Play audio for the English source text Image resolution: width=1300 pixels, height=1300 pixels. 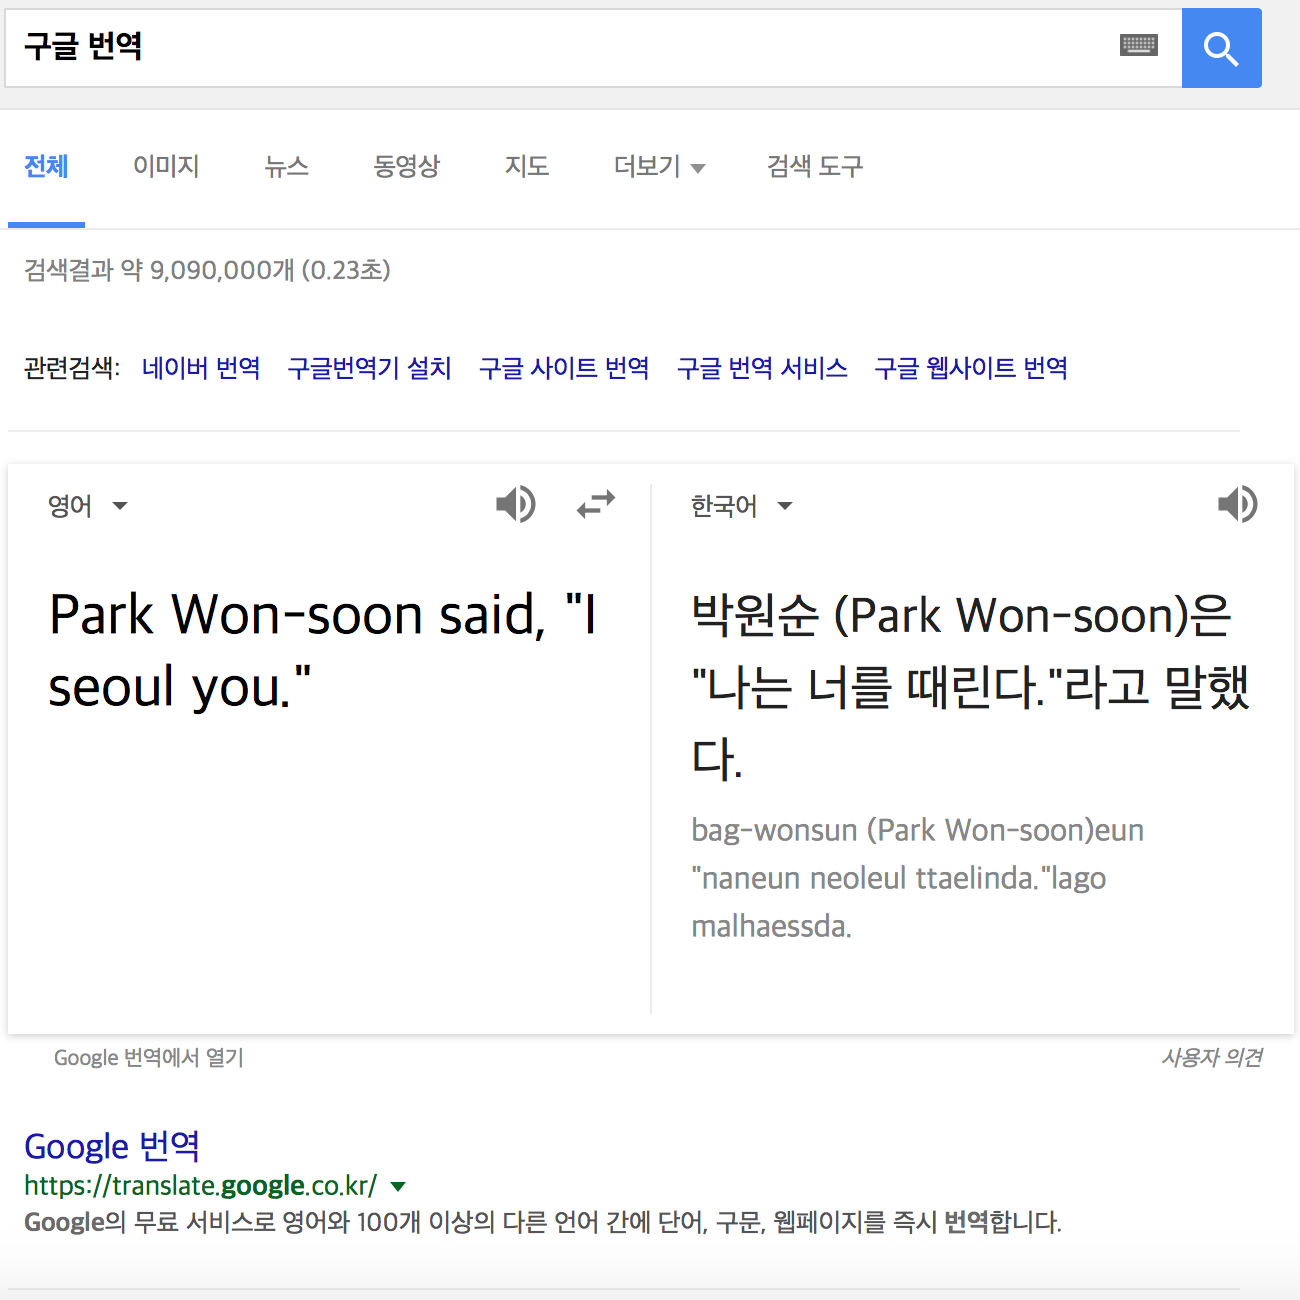pos(516,505)
